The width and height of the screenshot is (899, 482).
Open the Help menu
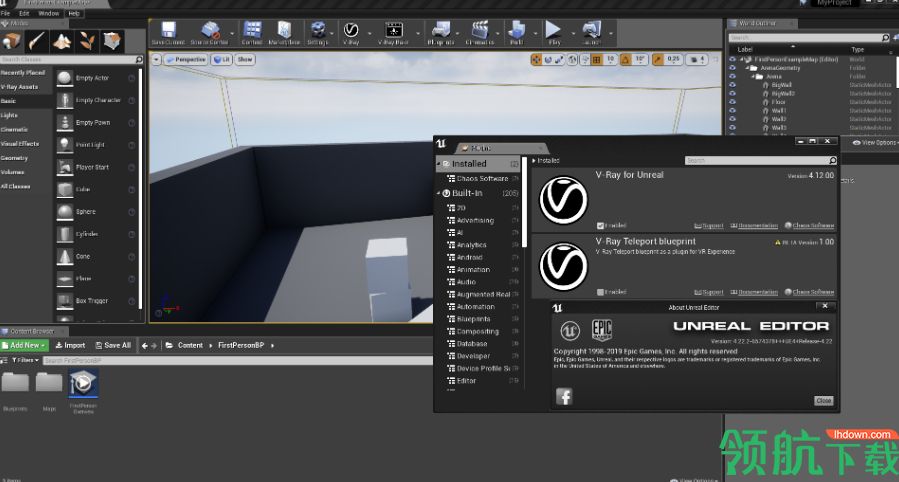coord(74,13)
